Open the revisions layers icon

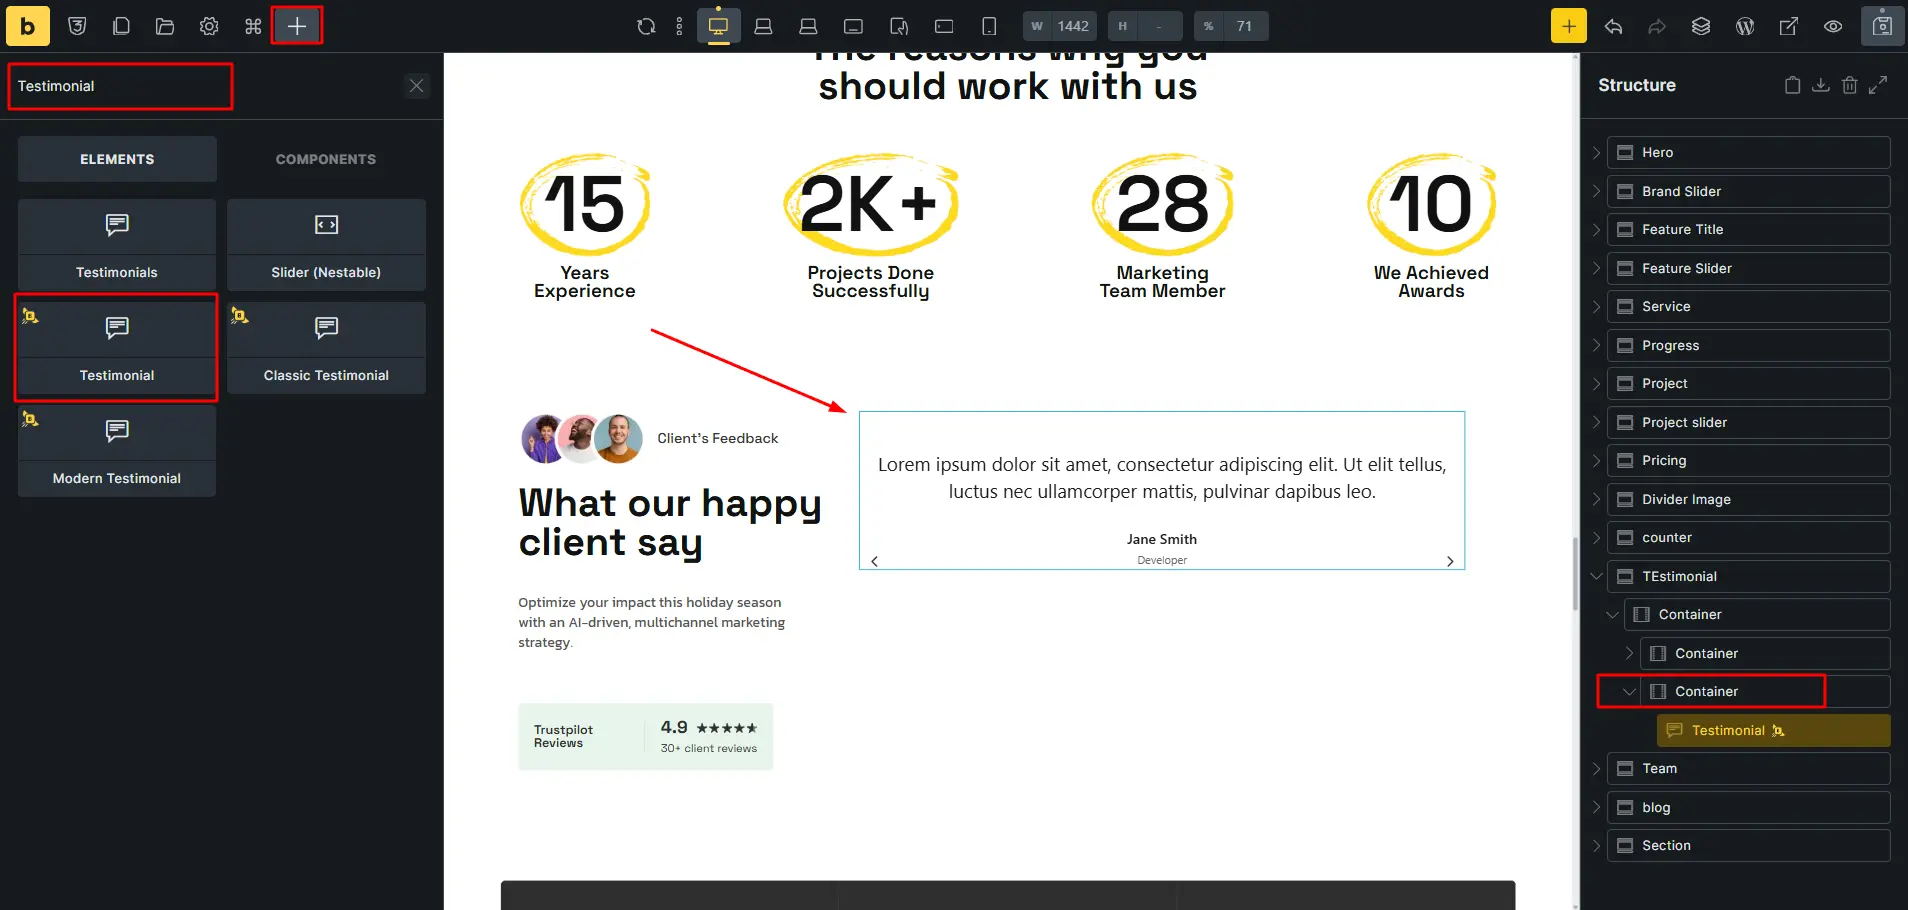click(1701, 27)
